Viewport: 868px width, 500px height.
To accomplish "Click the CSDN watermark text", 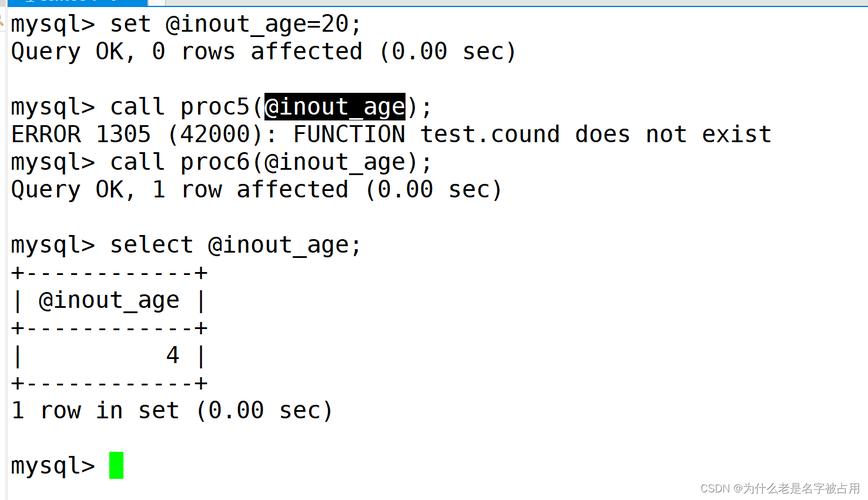I will click(780, 488).
